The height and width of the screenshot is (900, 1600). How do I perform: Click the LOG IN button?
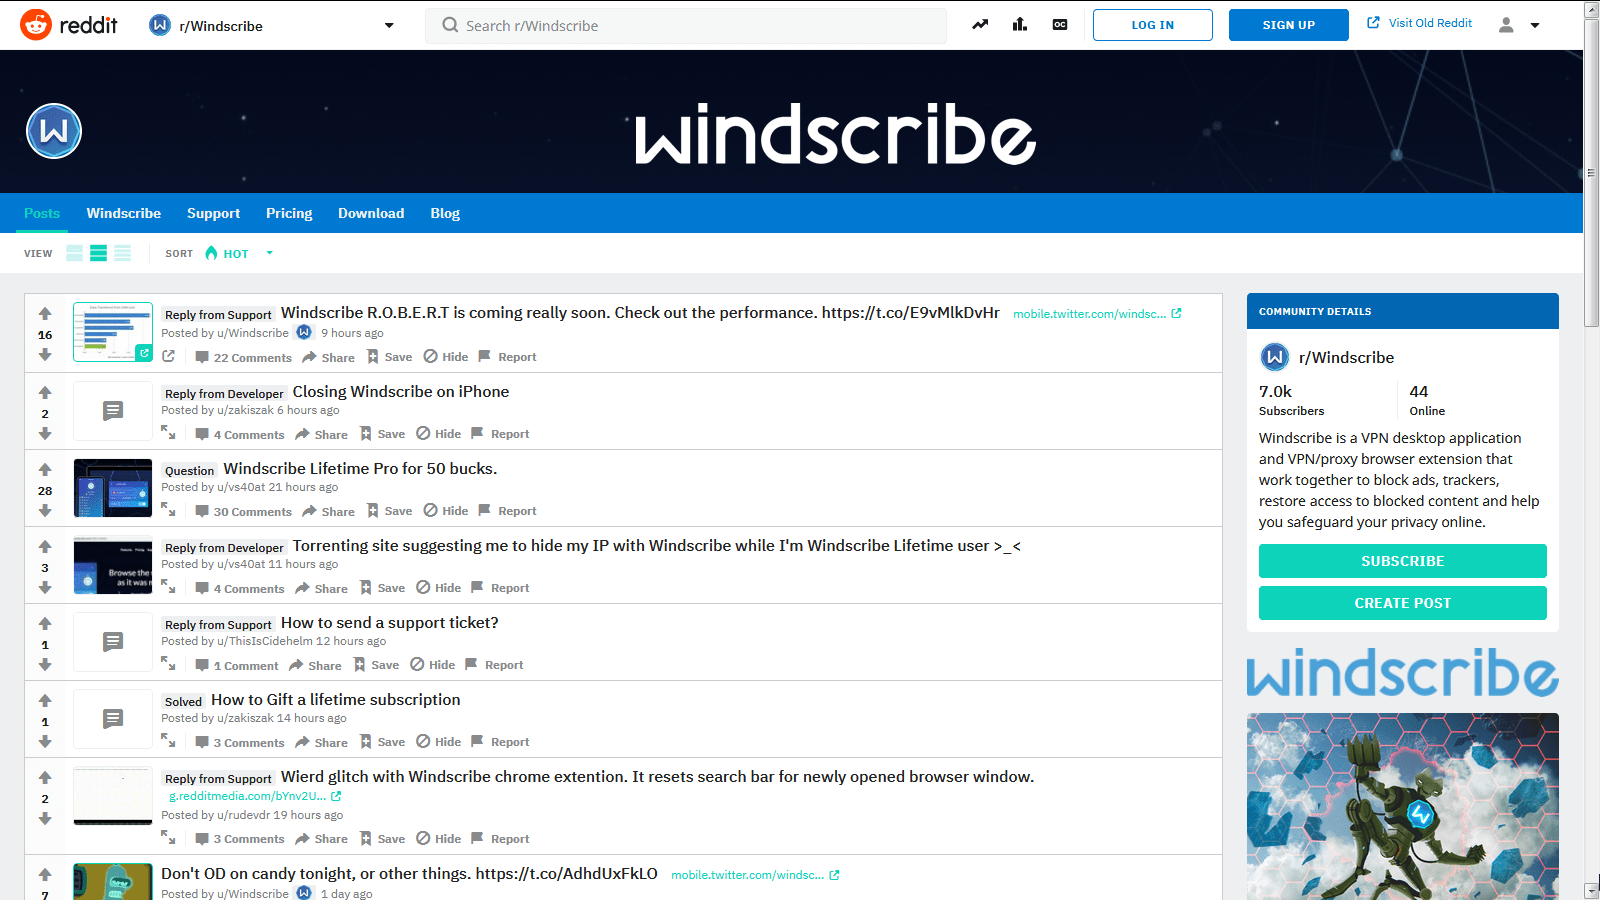[x=1153, y=25]
